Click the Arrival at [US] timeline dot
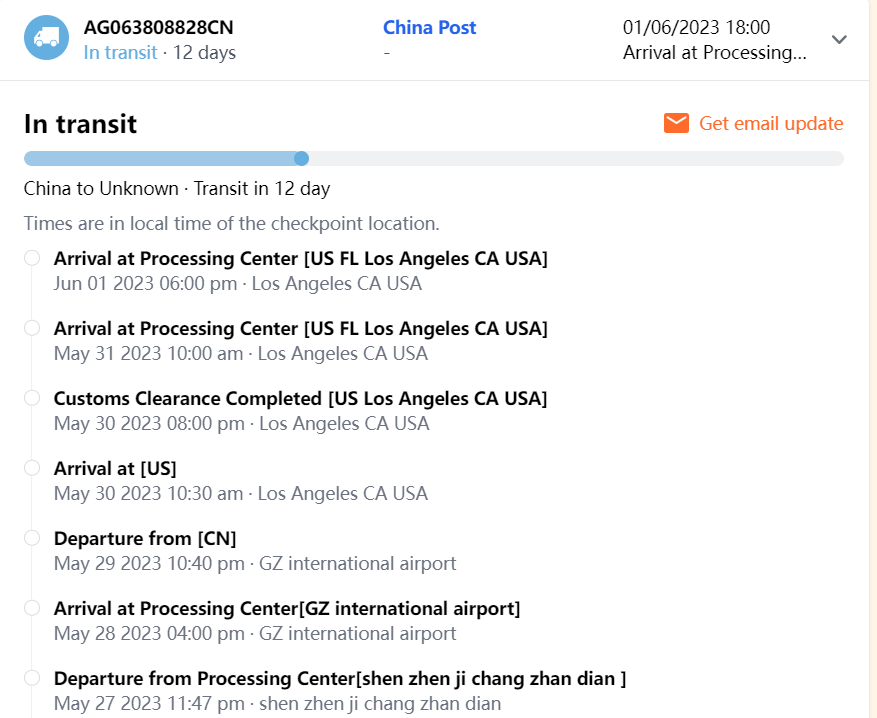This screenshot has height=718, width=877. 32,468
